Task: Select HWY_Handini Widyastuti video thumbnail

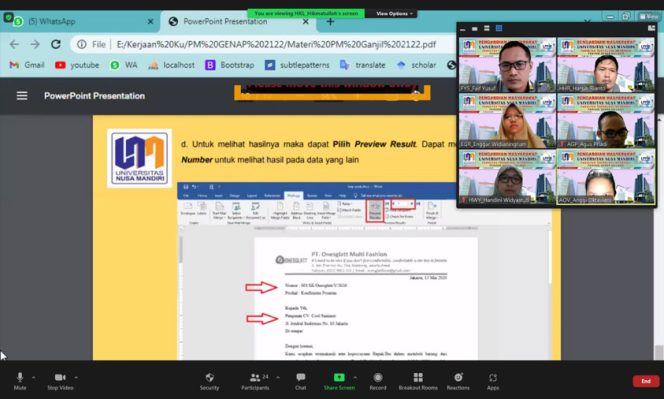Action: click(x=507, y=177)
